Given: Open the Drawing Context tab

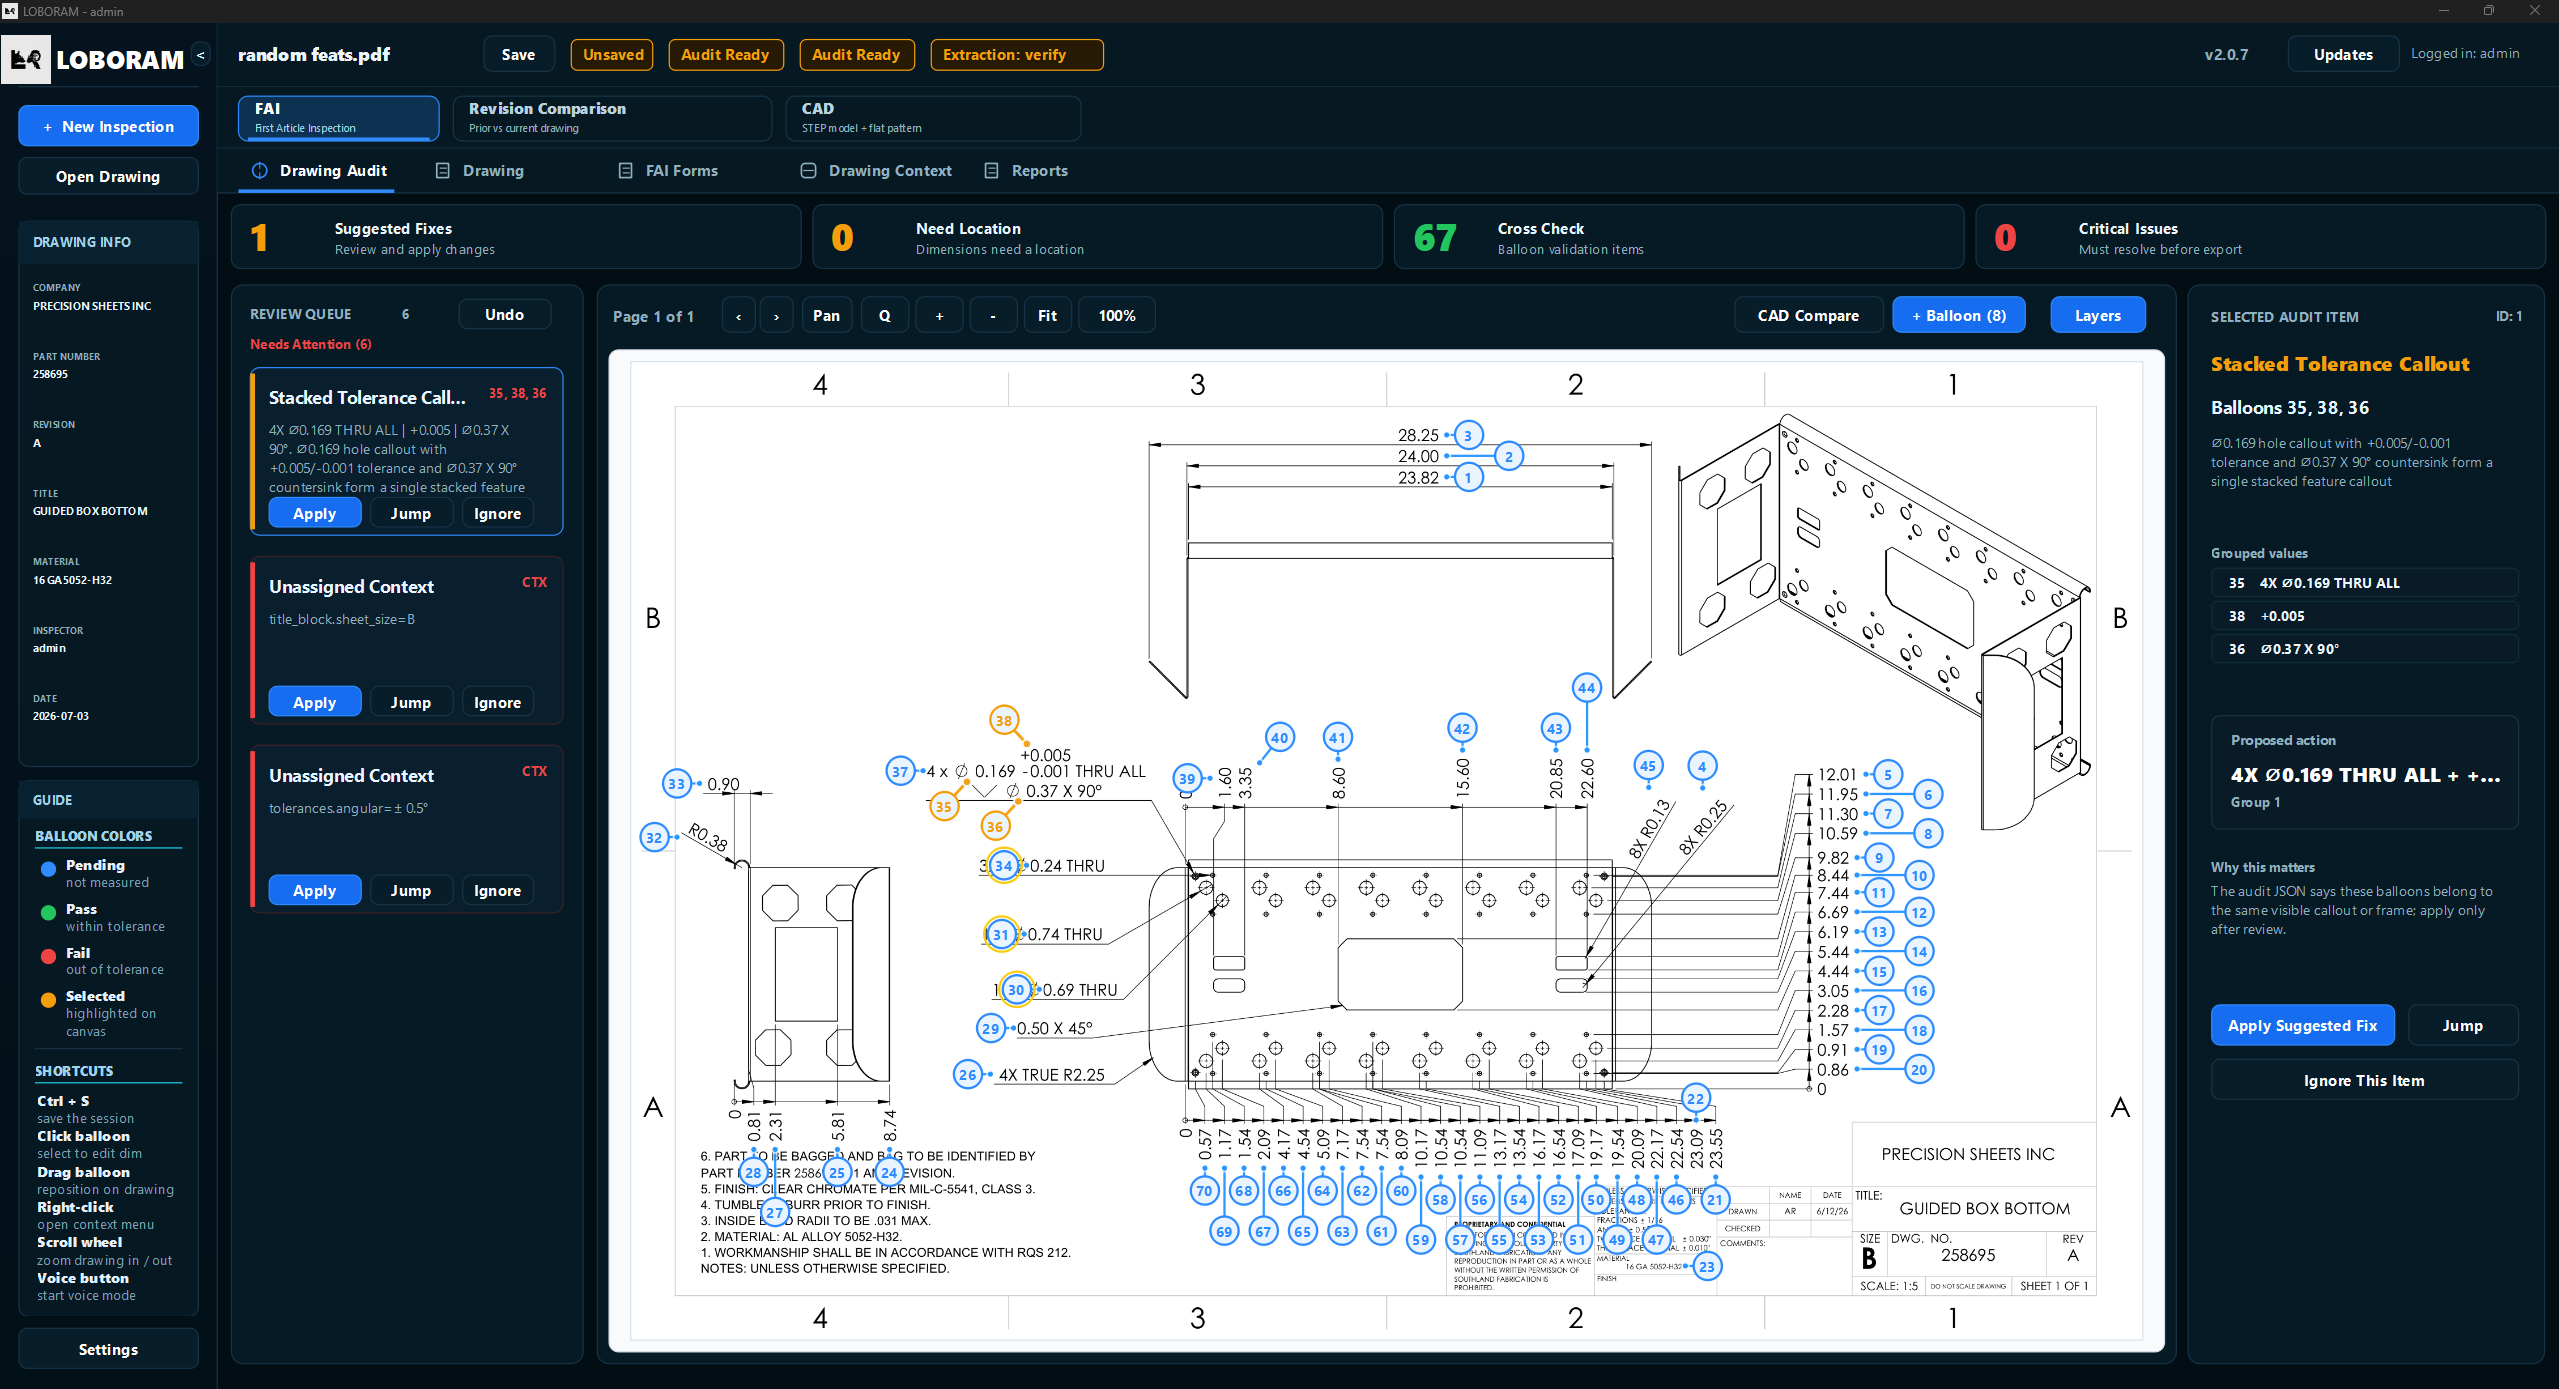Looking at the screenshot, I should click(877, 171).
